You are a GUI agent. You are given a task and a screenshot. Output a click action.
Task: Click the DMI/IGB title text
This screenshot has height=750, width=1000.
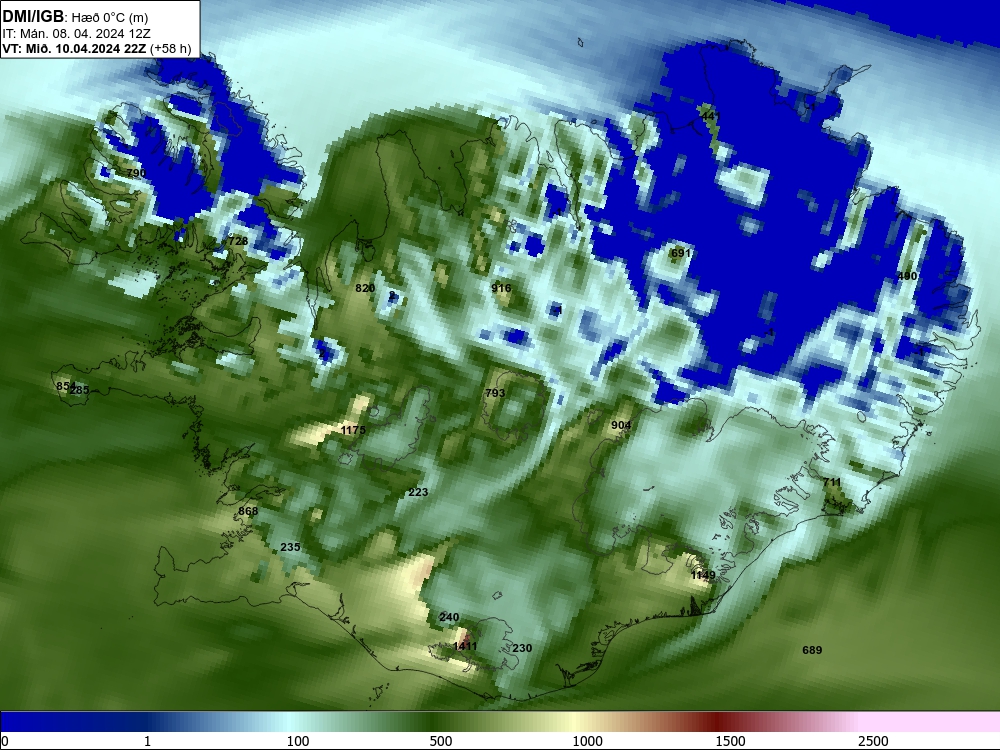pyautogui.click(x=33, y=16)
